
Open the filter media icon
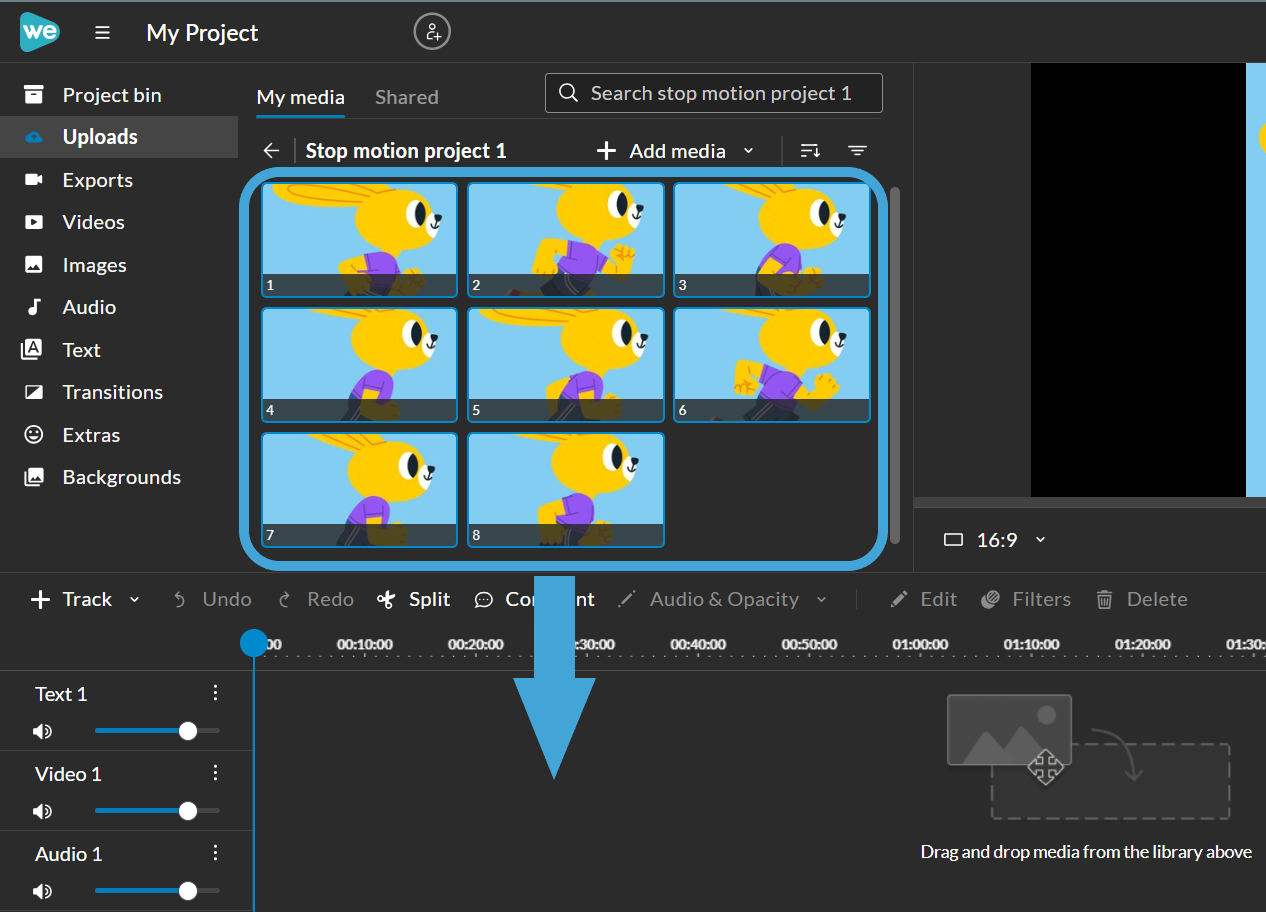coord(857,151)
